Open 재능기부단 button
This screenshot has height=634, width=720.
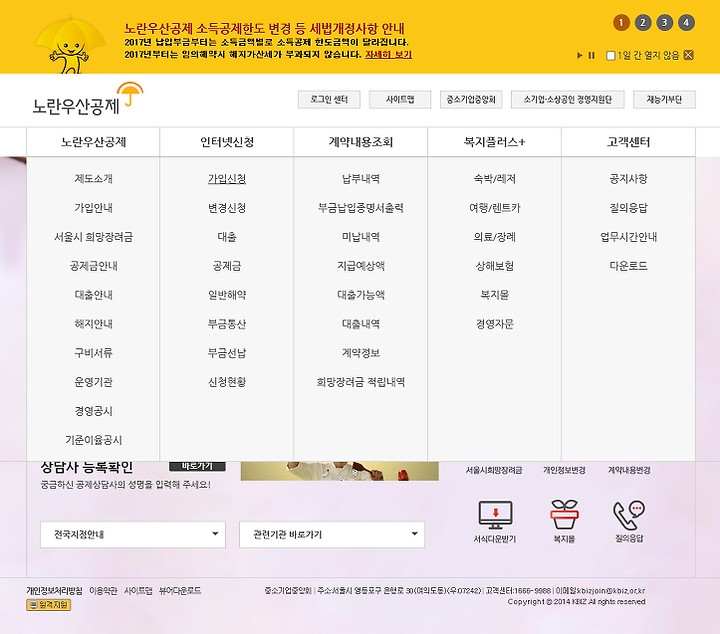pos(664,100)
